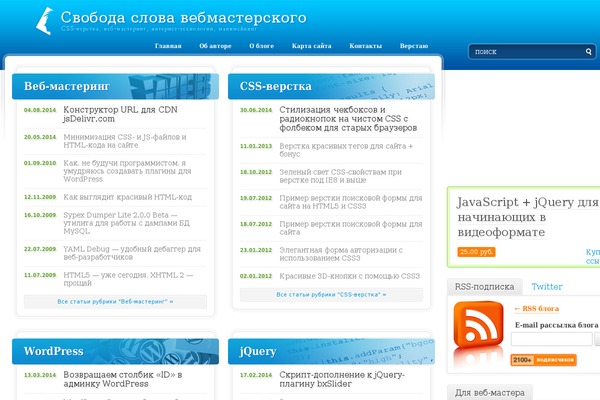Open the Главная menu item
Viewport: 600px width, 400px height.
tap(168, 46)
